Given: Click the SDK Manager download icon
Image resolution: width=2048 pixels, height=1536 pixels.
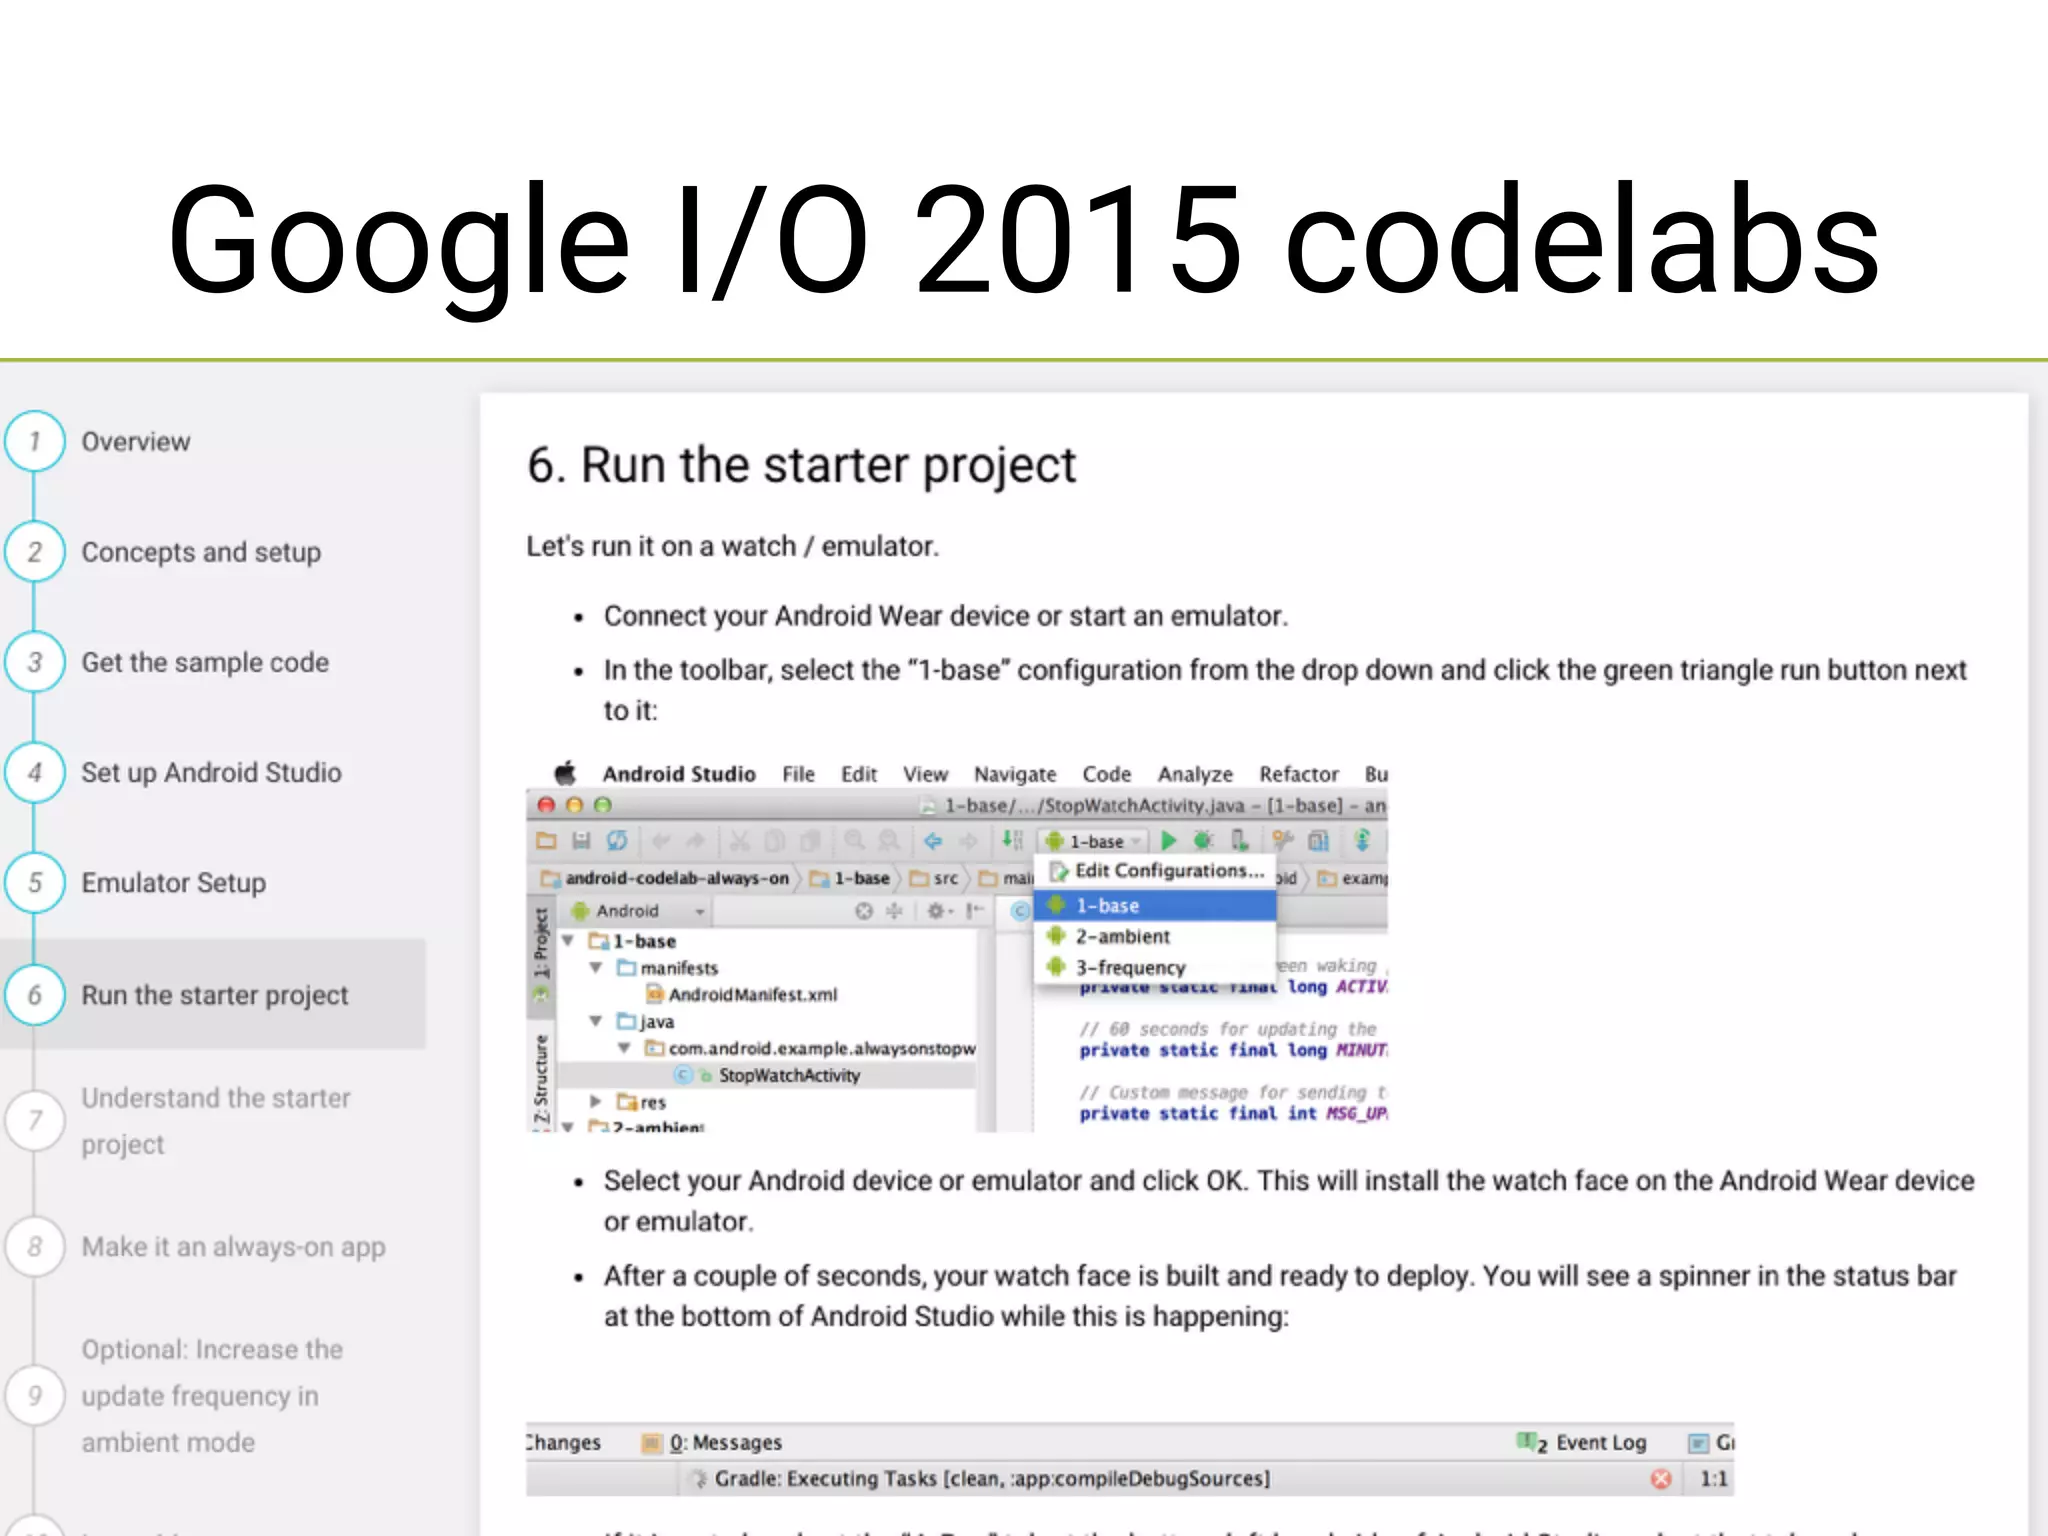Looking at the screenshot, I should pos(1362,841).
